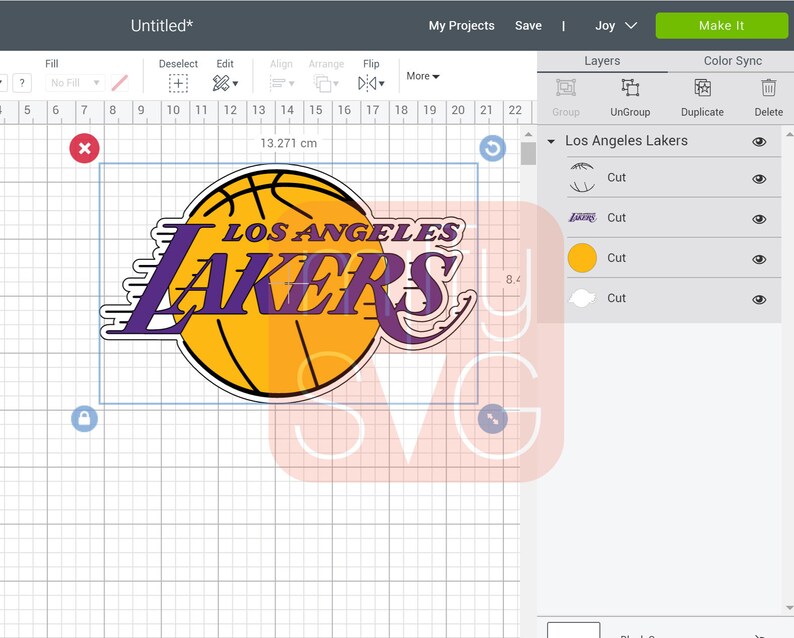This screenshot has width=794, height=638.
Task: Hide the purple Lakers text Cut layer
Action: [x=759, y=219]
